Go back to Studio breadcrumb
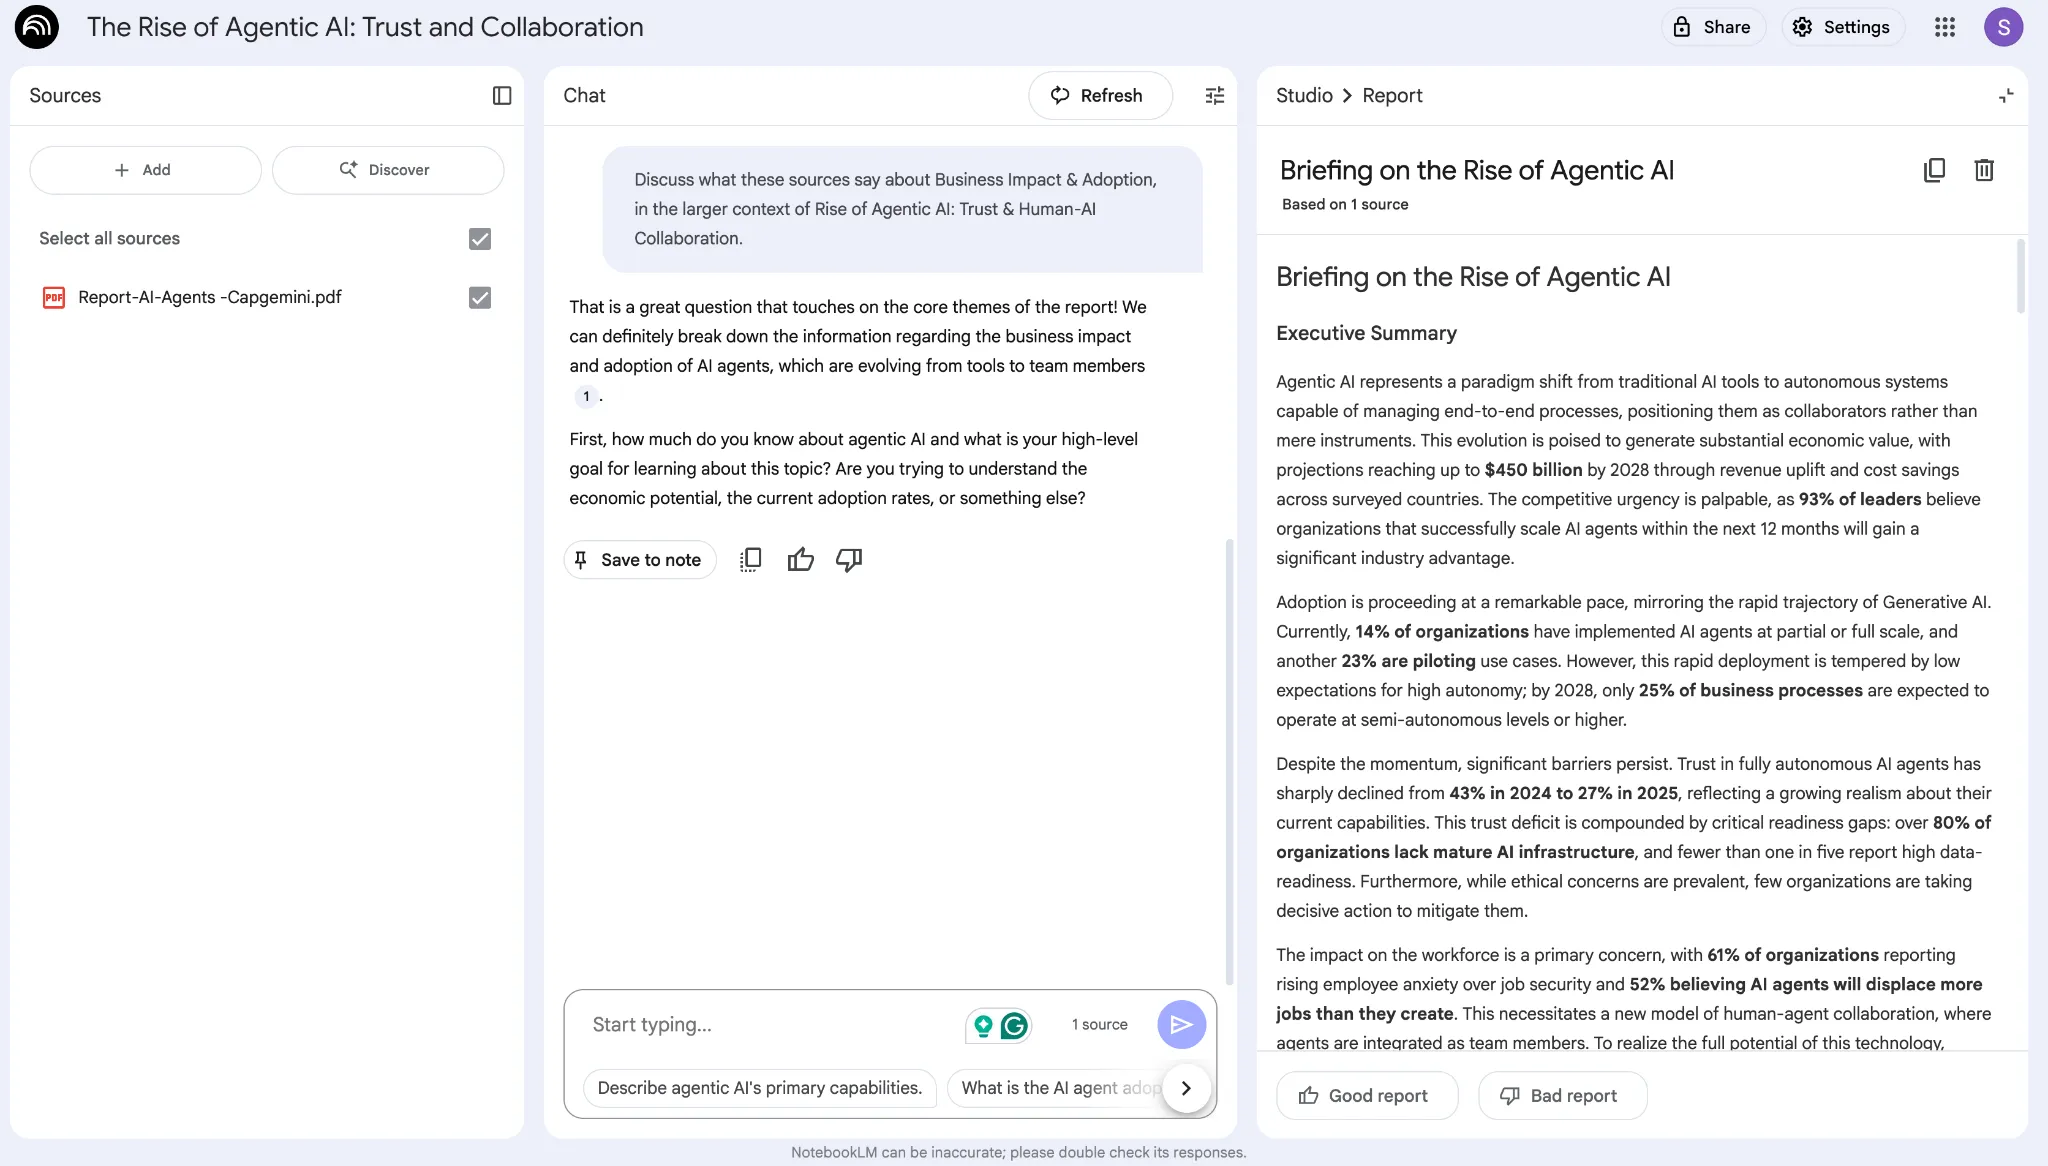The height and width of the screenshot is (1166, 2048). (1304, 95)
